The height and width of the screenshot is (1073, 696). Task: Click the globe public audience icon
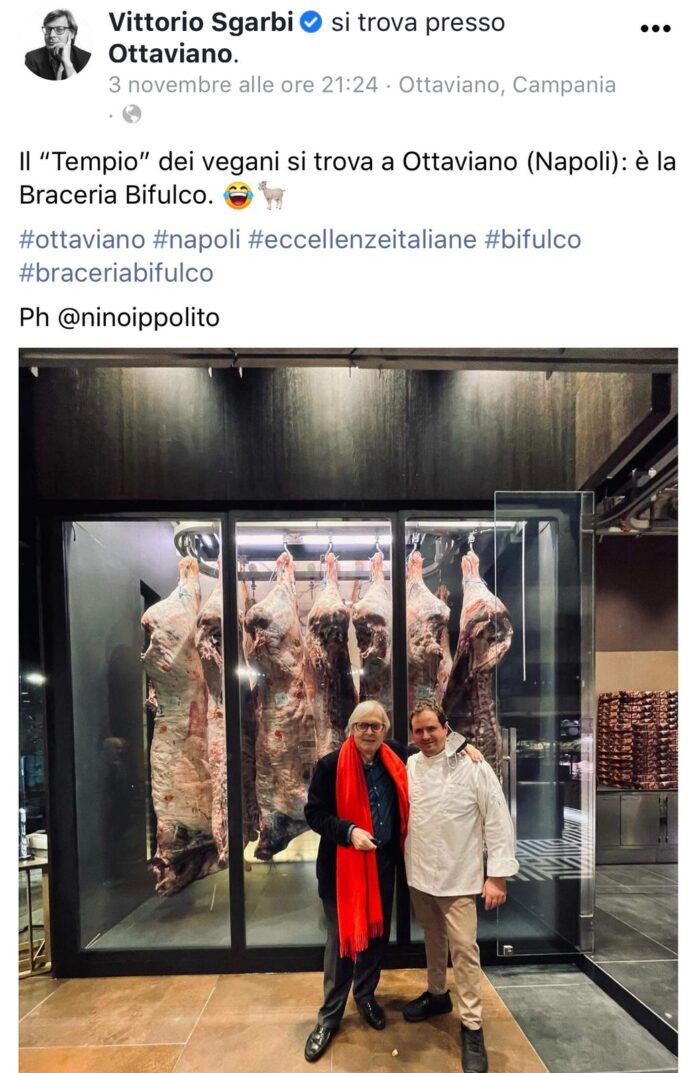tap(131, 114)
